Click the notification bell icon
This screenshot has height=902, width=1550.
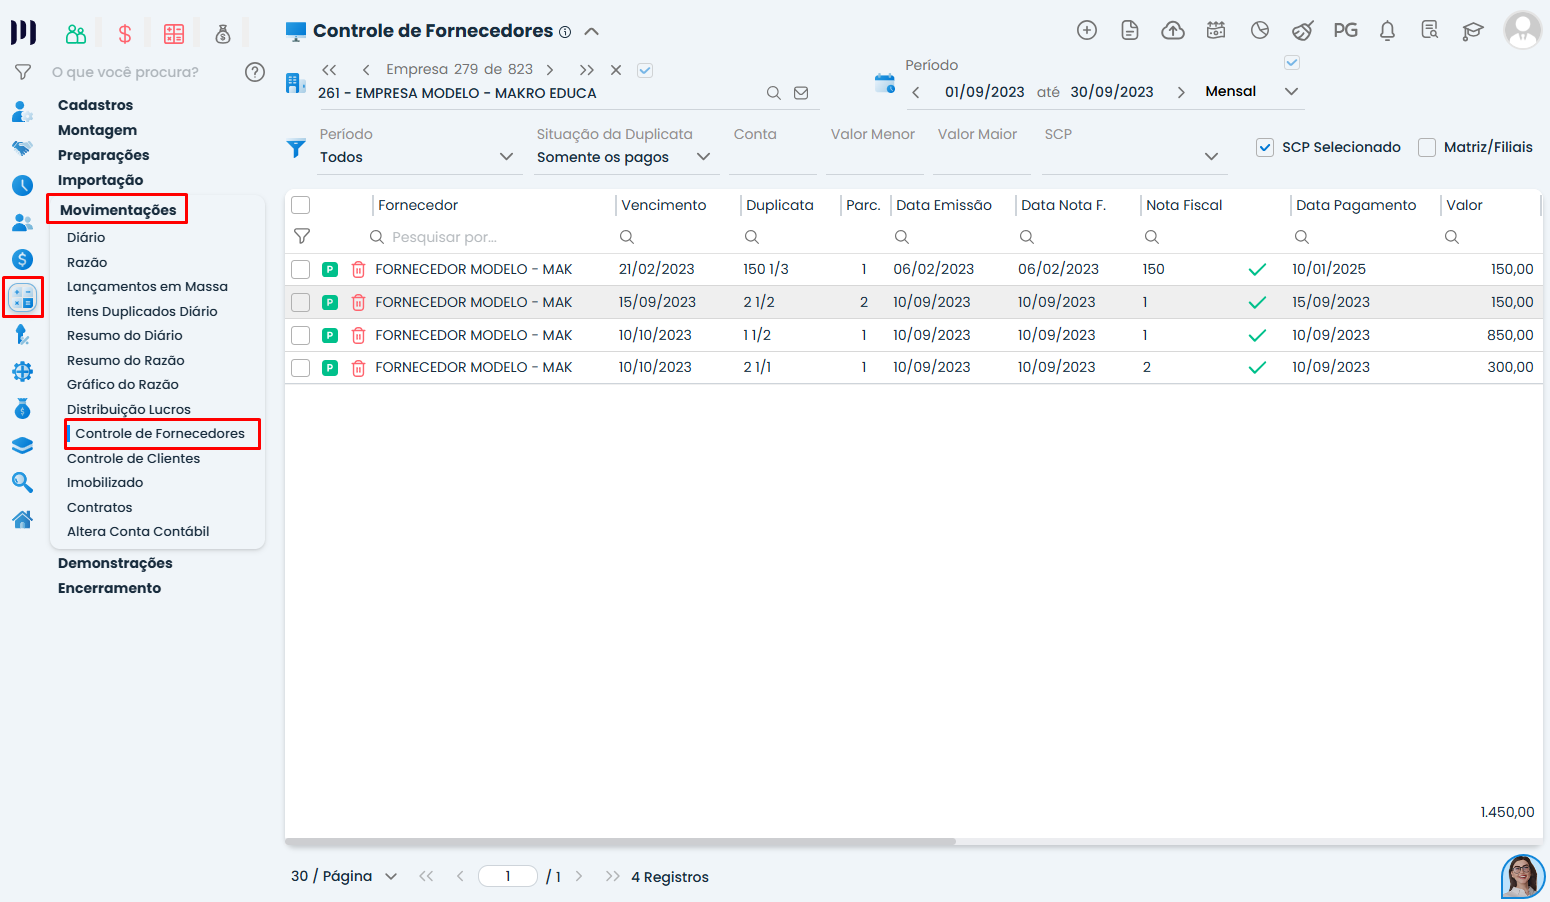1387,31
